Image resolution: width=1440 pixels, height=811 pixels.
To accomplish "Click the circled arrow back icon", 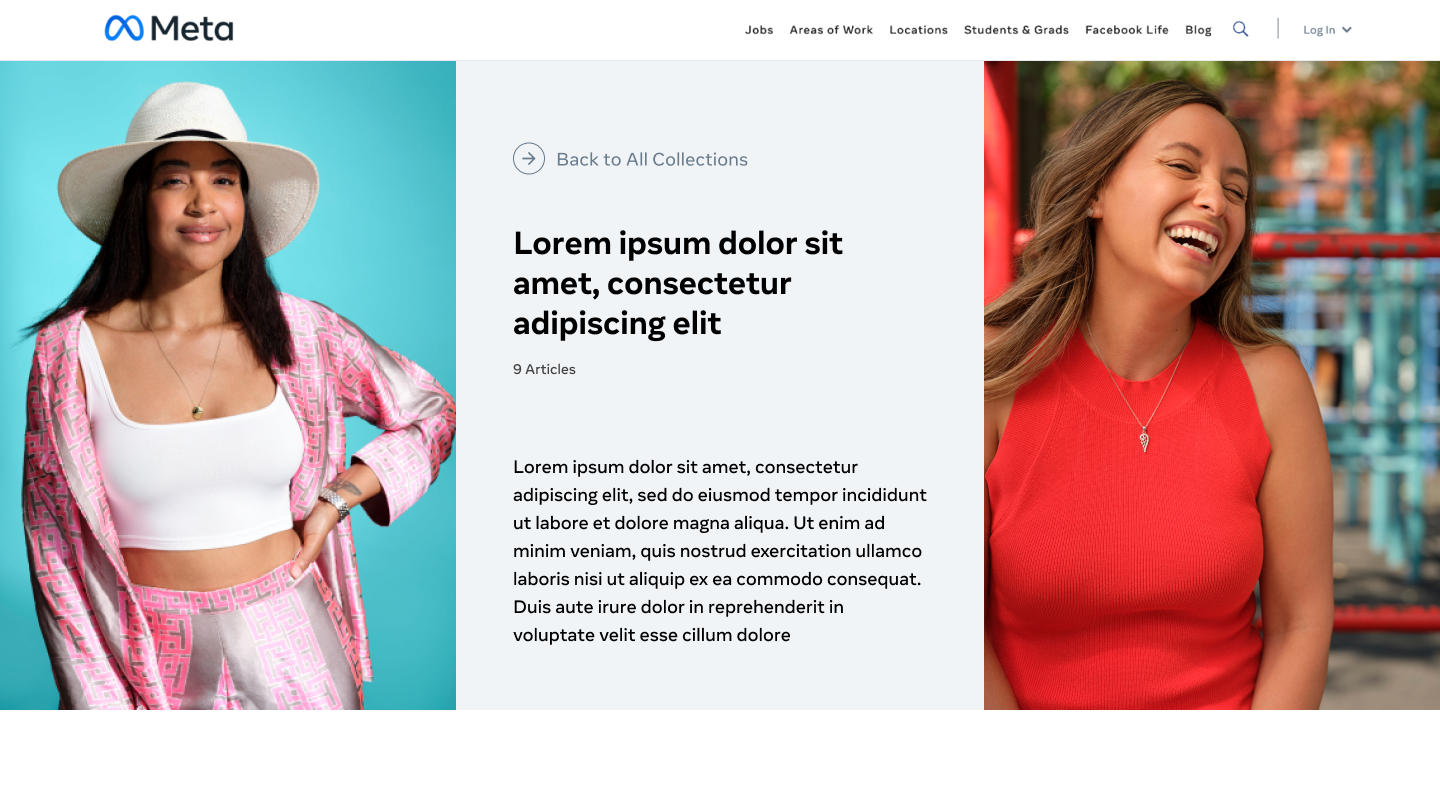I will pos(529,158).
